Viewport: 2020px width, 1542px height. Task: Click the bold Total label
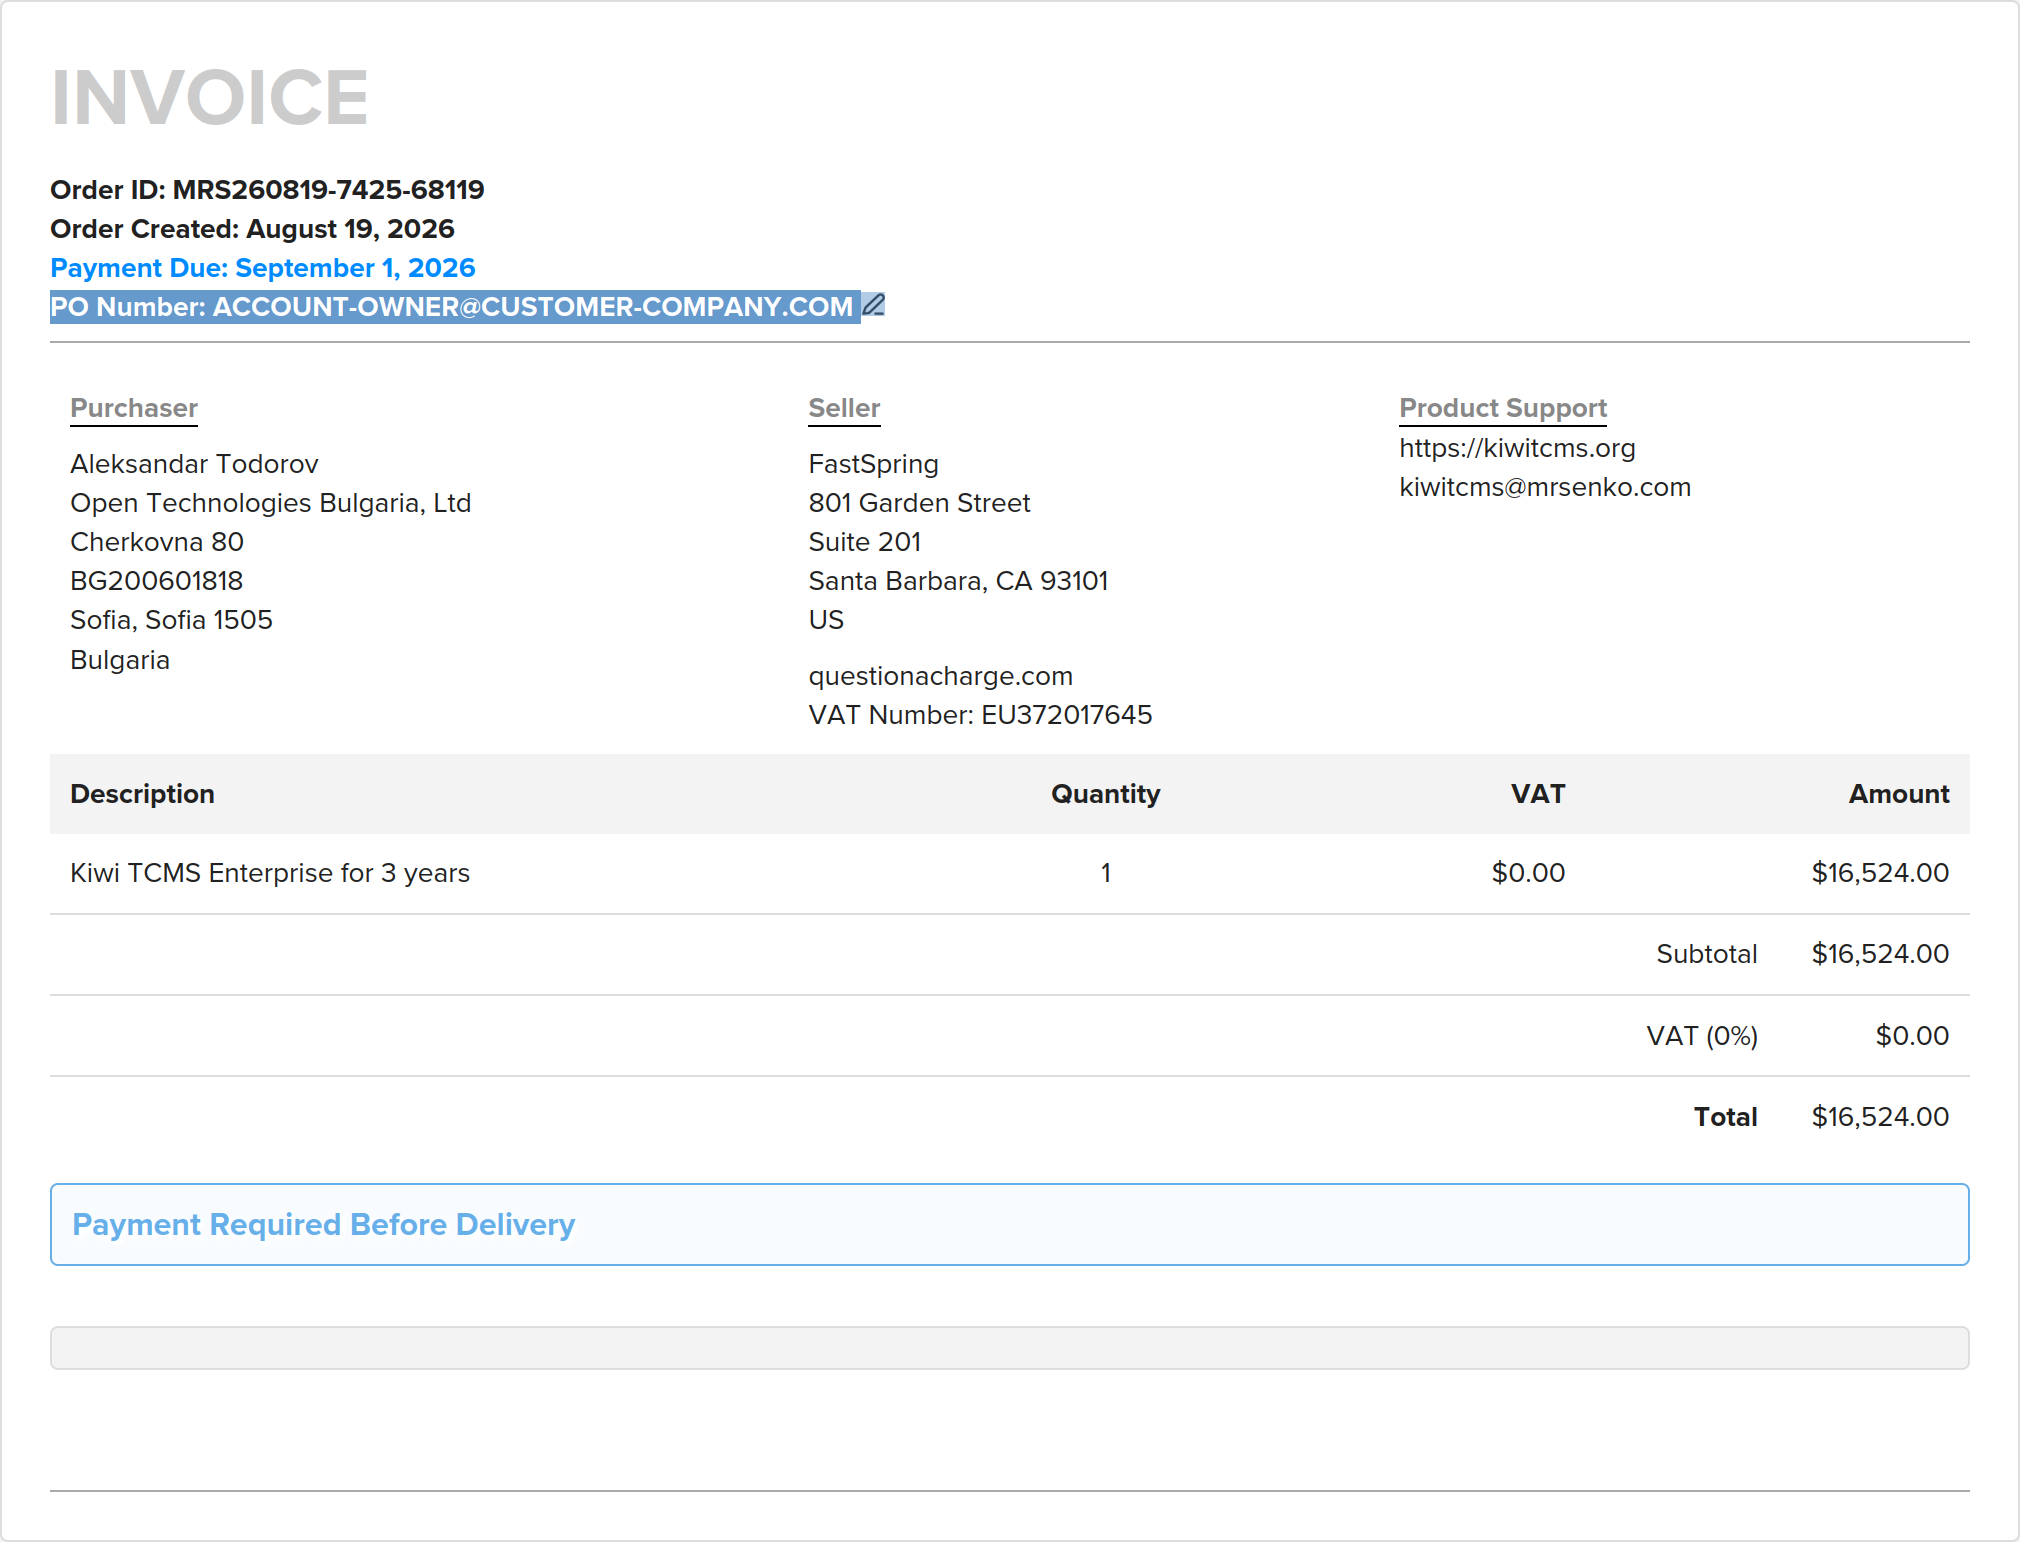pos(1725,1117)
